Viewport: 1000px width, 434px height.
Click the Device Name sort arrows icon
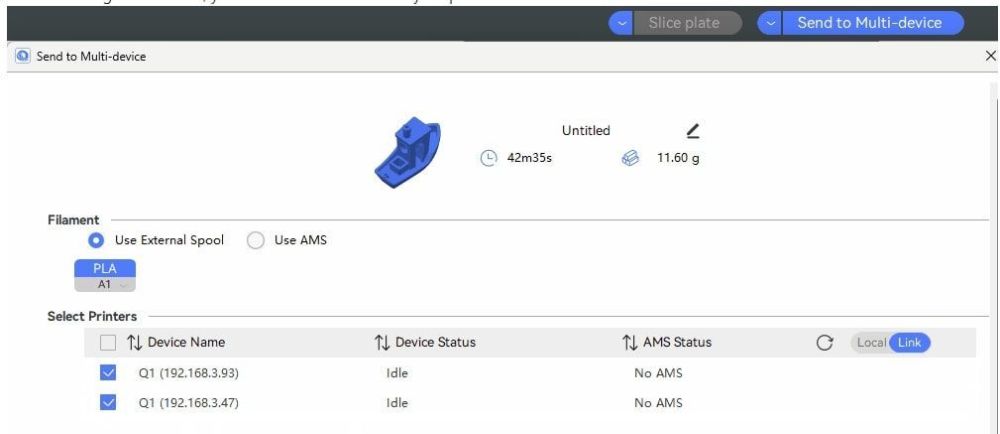(134, 343)
